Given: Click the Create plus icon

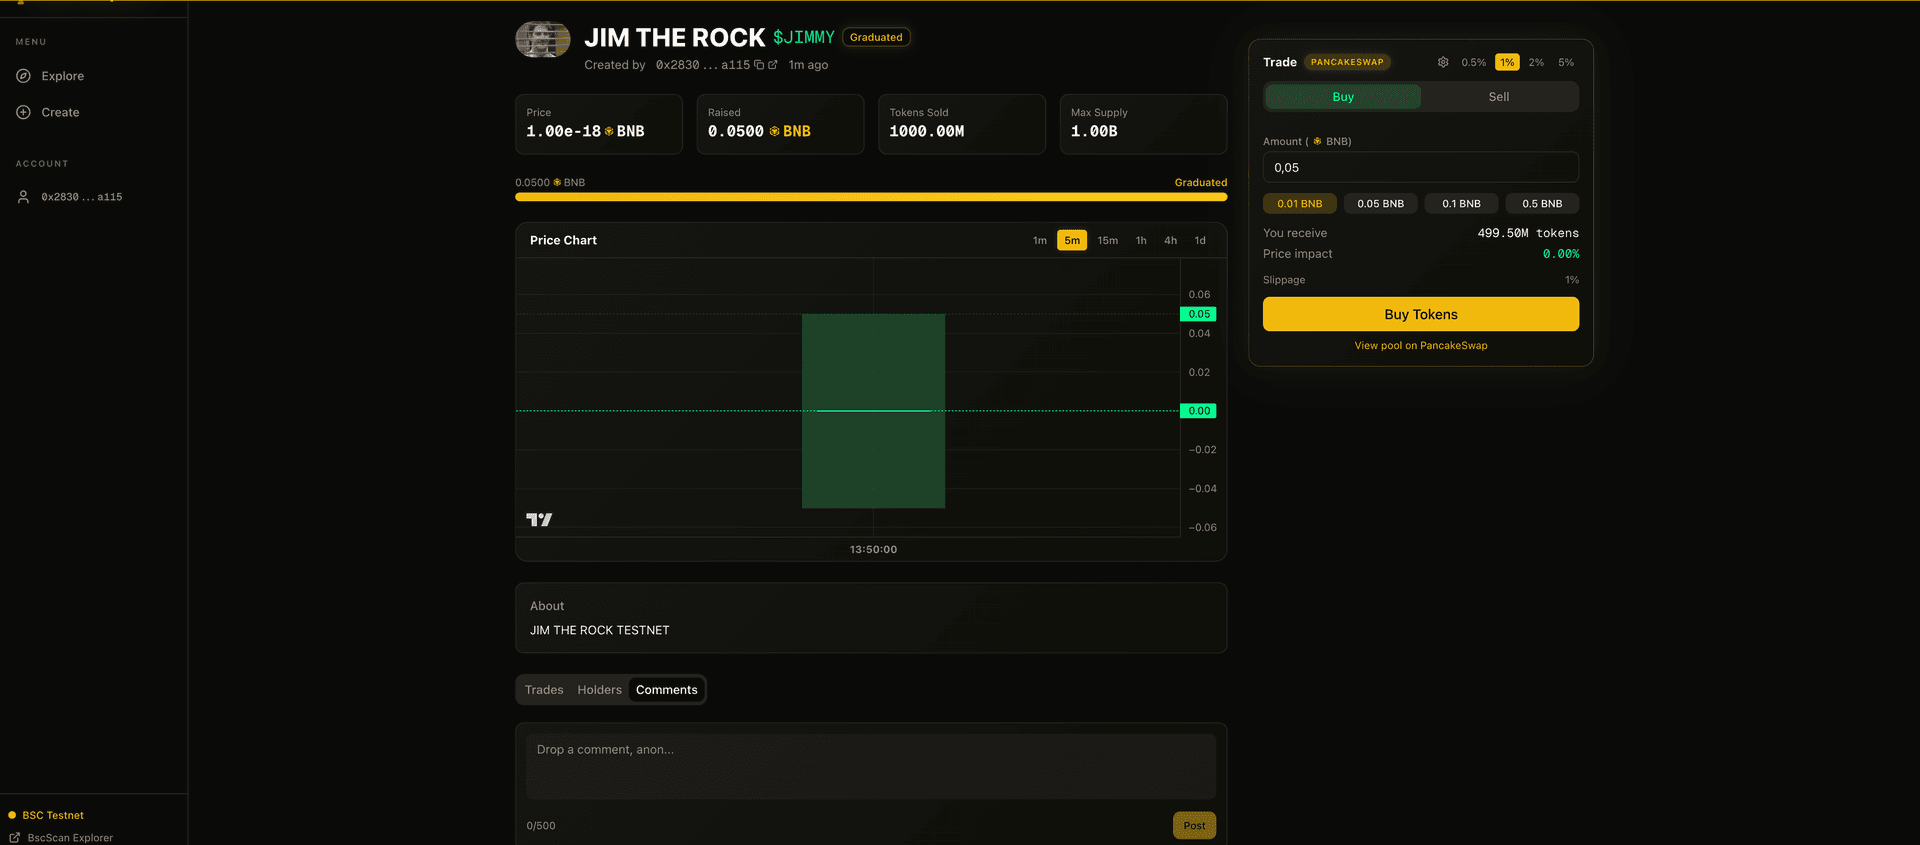Looking at the screenshot, I should tap(23, 112).
